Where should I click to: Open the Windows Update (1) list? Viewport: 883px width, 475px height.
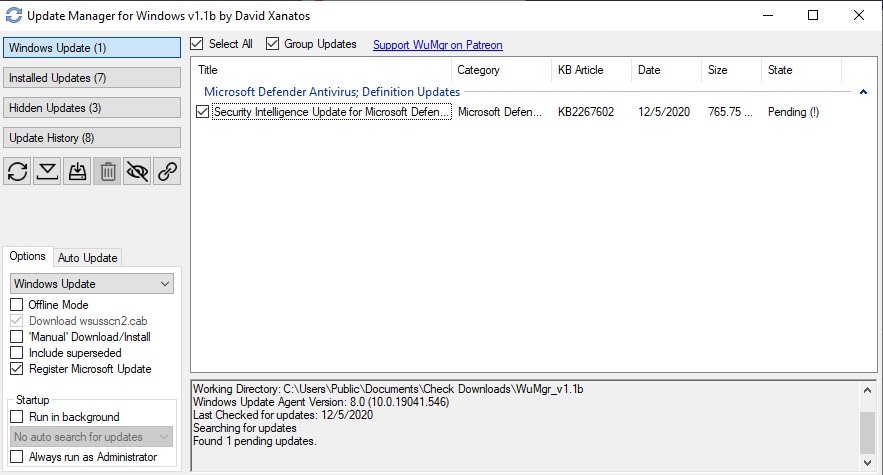point(92,48)
